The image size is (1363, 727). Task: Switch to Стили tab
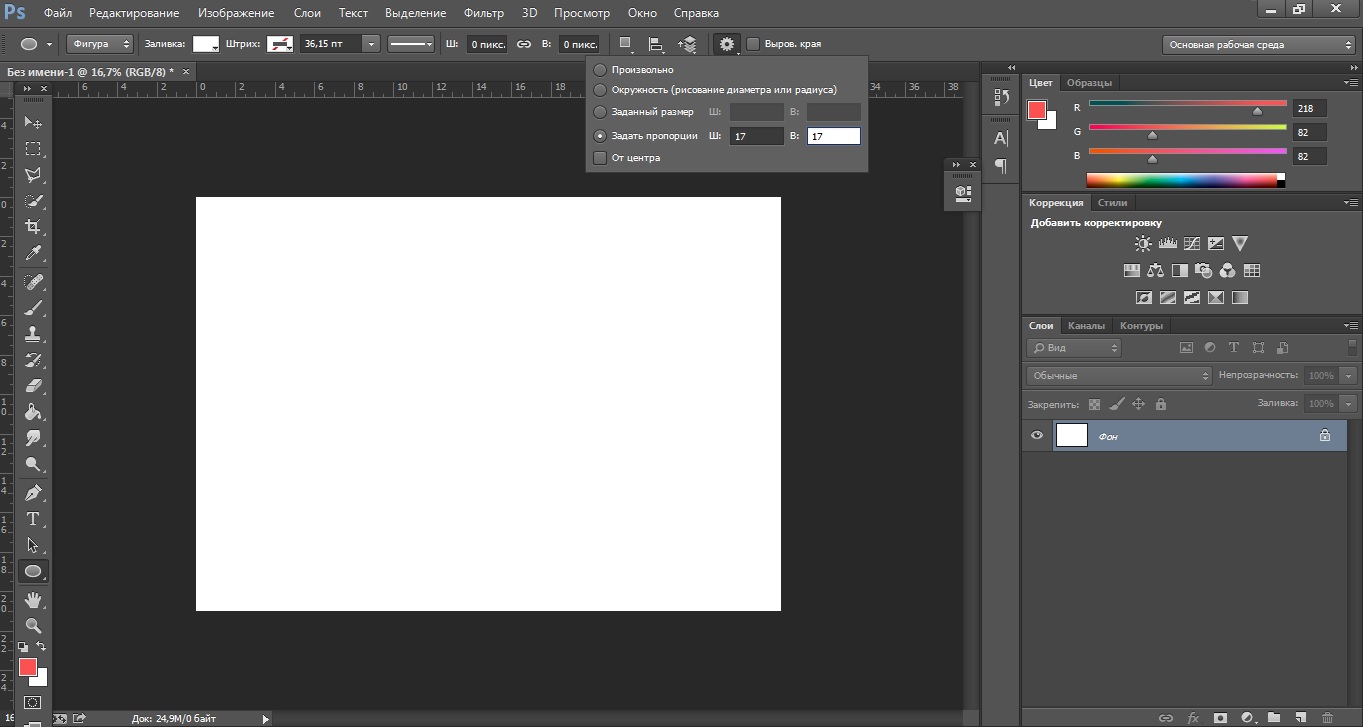coord(1113,202)
